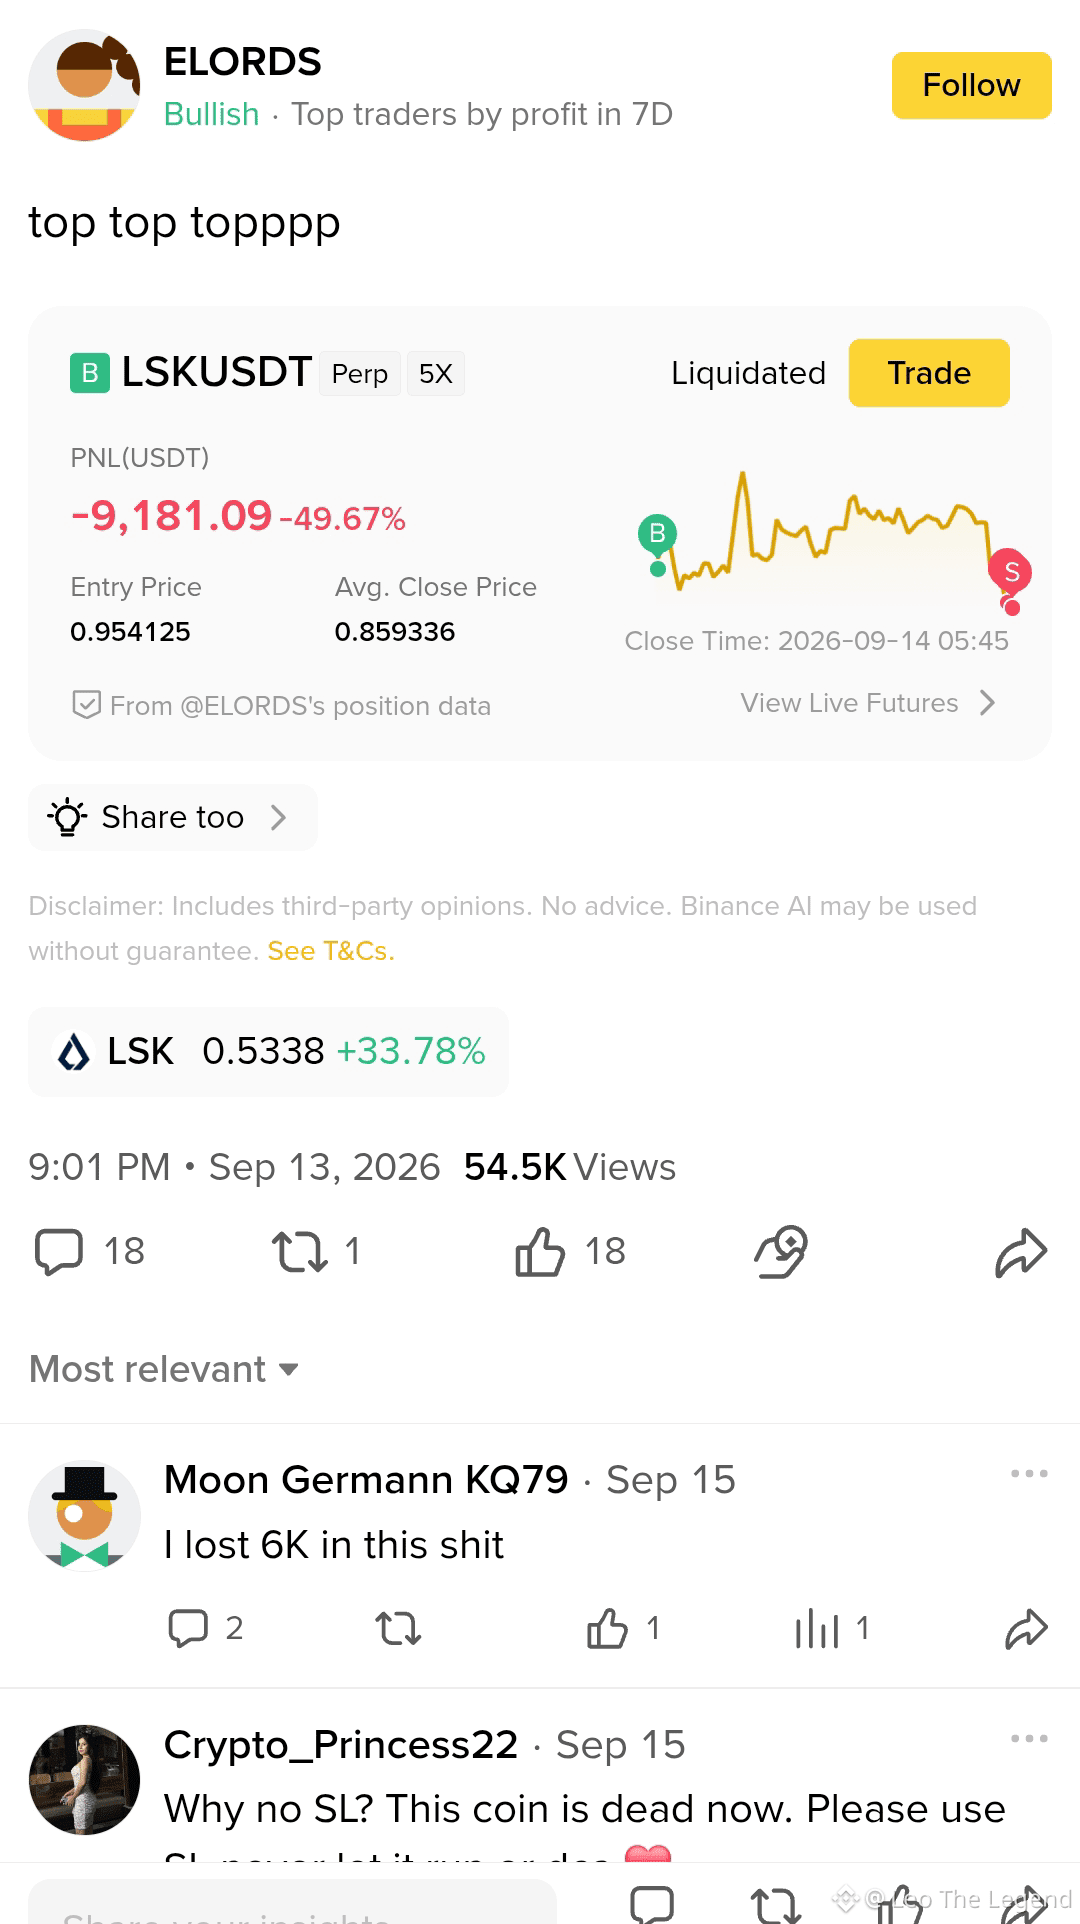Open the See T&Cs link
The height and width of the screenshot is (1924, 1080).
pyautogui.click(x=331, y=951)
